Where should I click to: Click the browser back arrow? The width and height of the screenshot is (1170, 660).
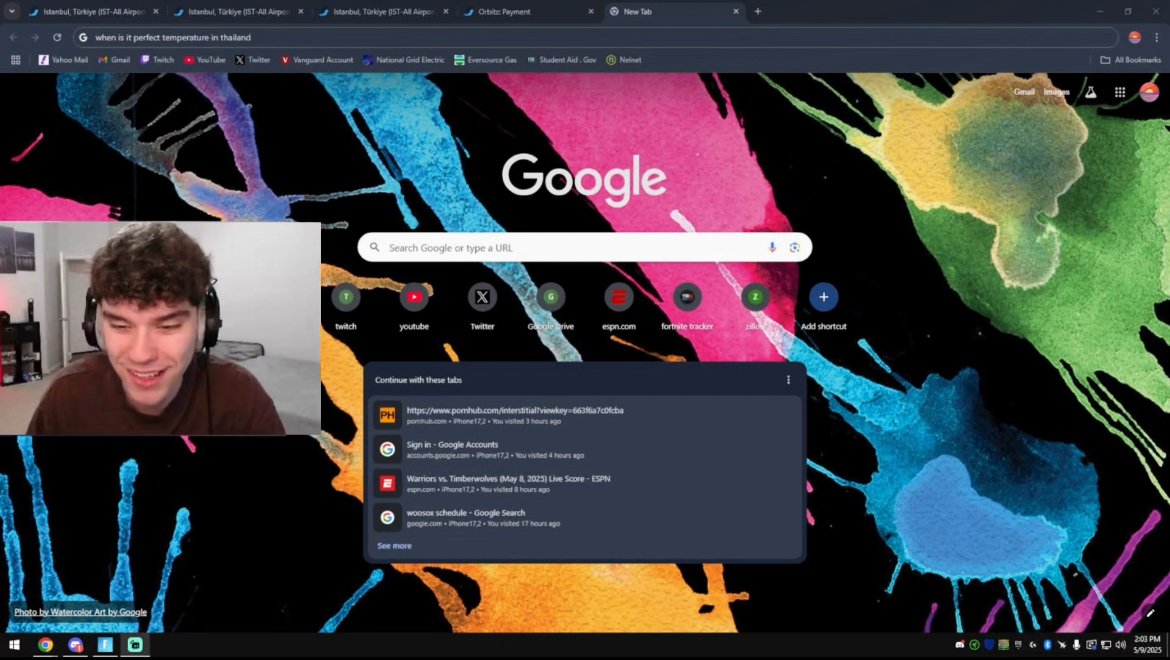[x=13, y=37]
